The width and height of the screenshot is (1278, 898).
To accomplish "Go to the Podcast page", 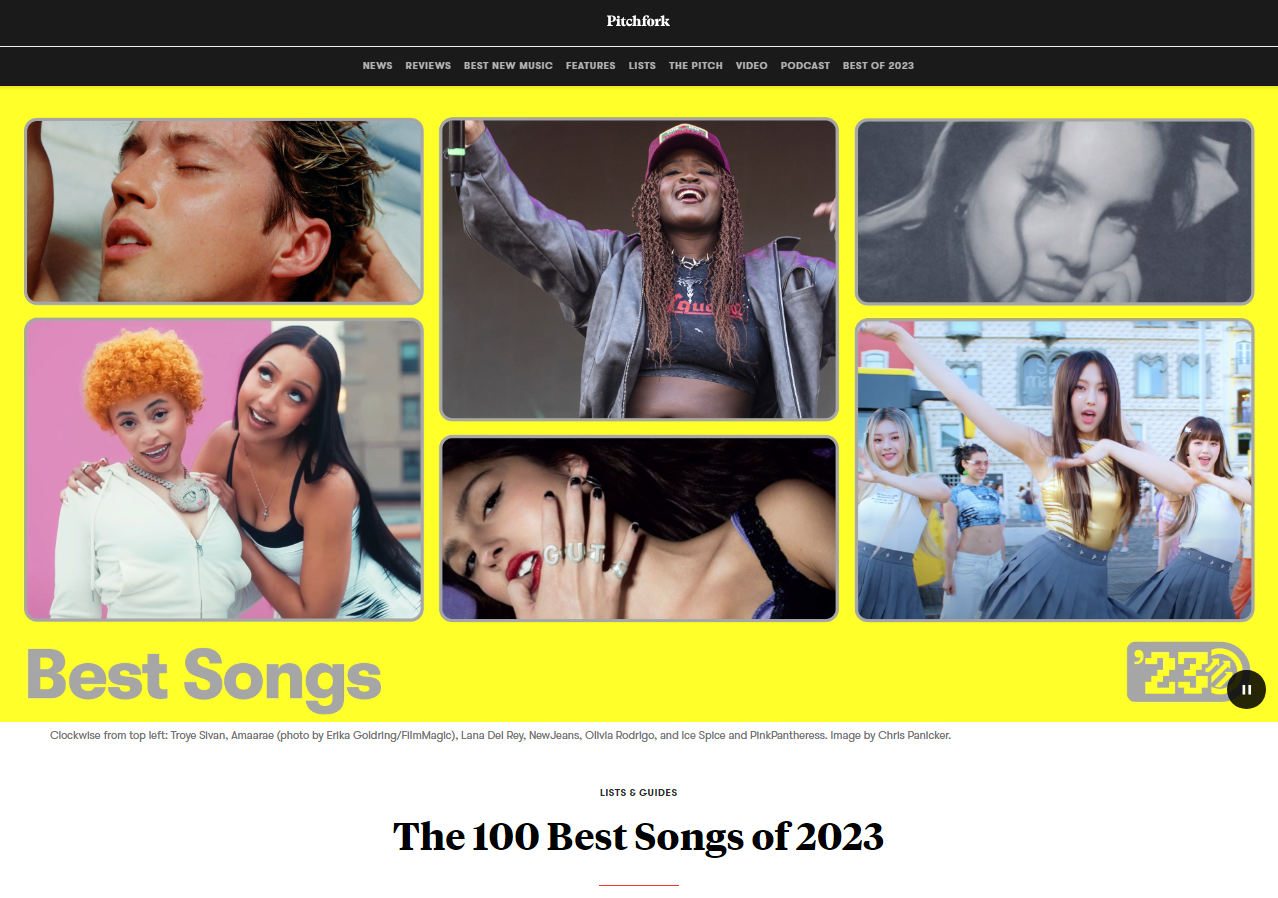I will tap(805, 66).
